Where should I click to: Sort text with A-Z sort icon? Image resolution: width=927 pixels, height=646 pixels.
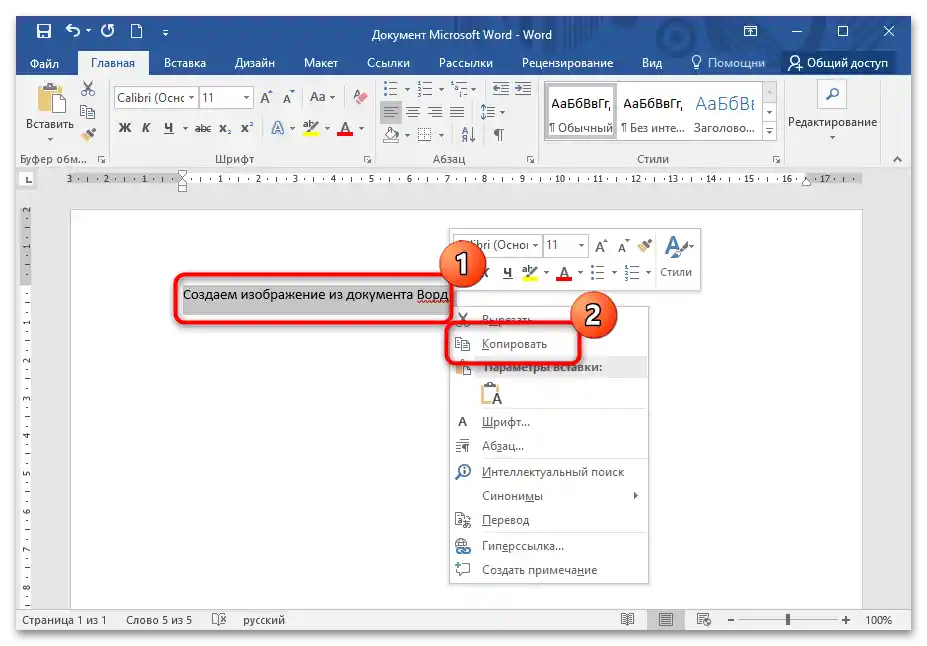click(x=468, y=135)
